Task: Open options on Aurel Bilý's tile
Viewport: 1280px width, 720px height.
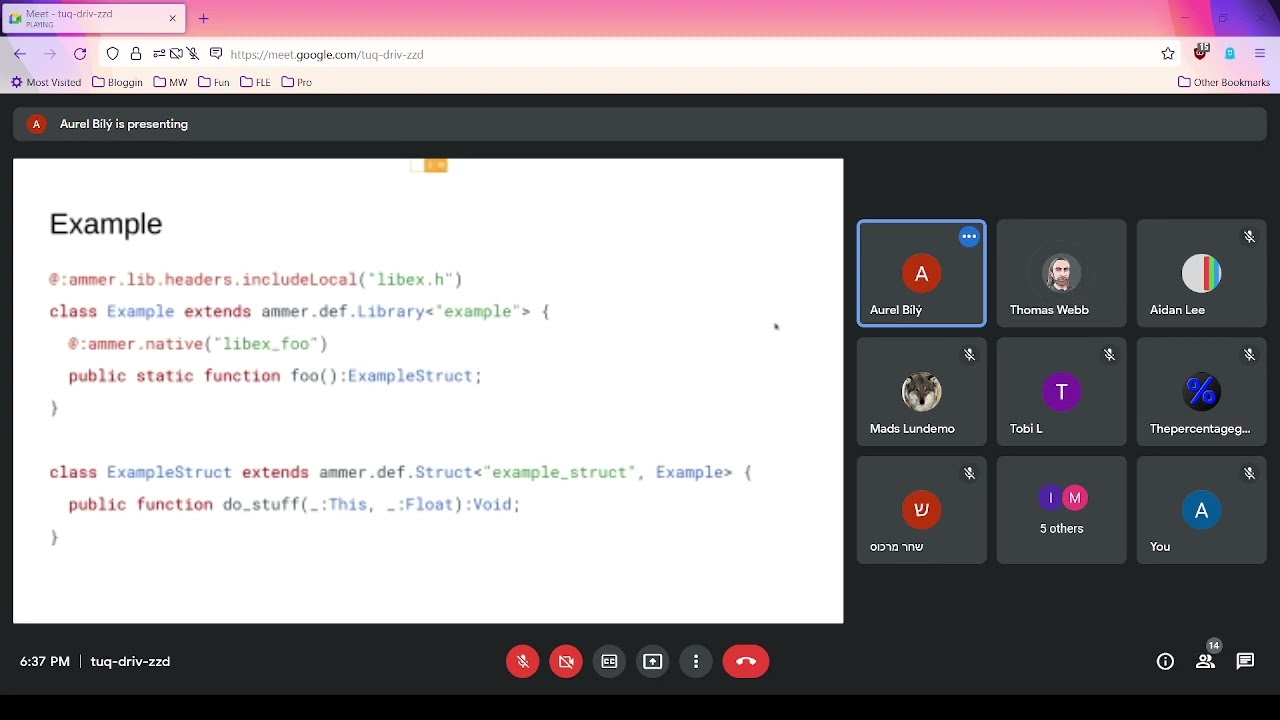Action: pos(970,237)
